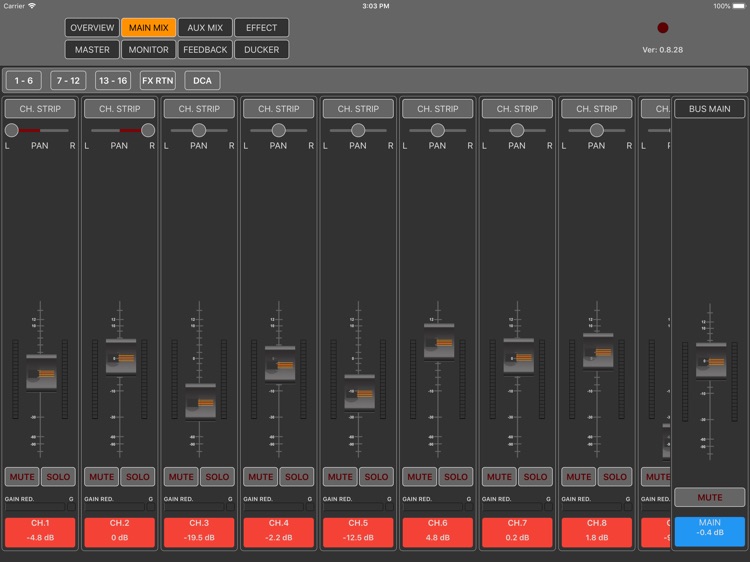Viewport: 750px width, 562px height.
Task: Click the red connection status indicator
Action: (662, 28)
